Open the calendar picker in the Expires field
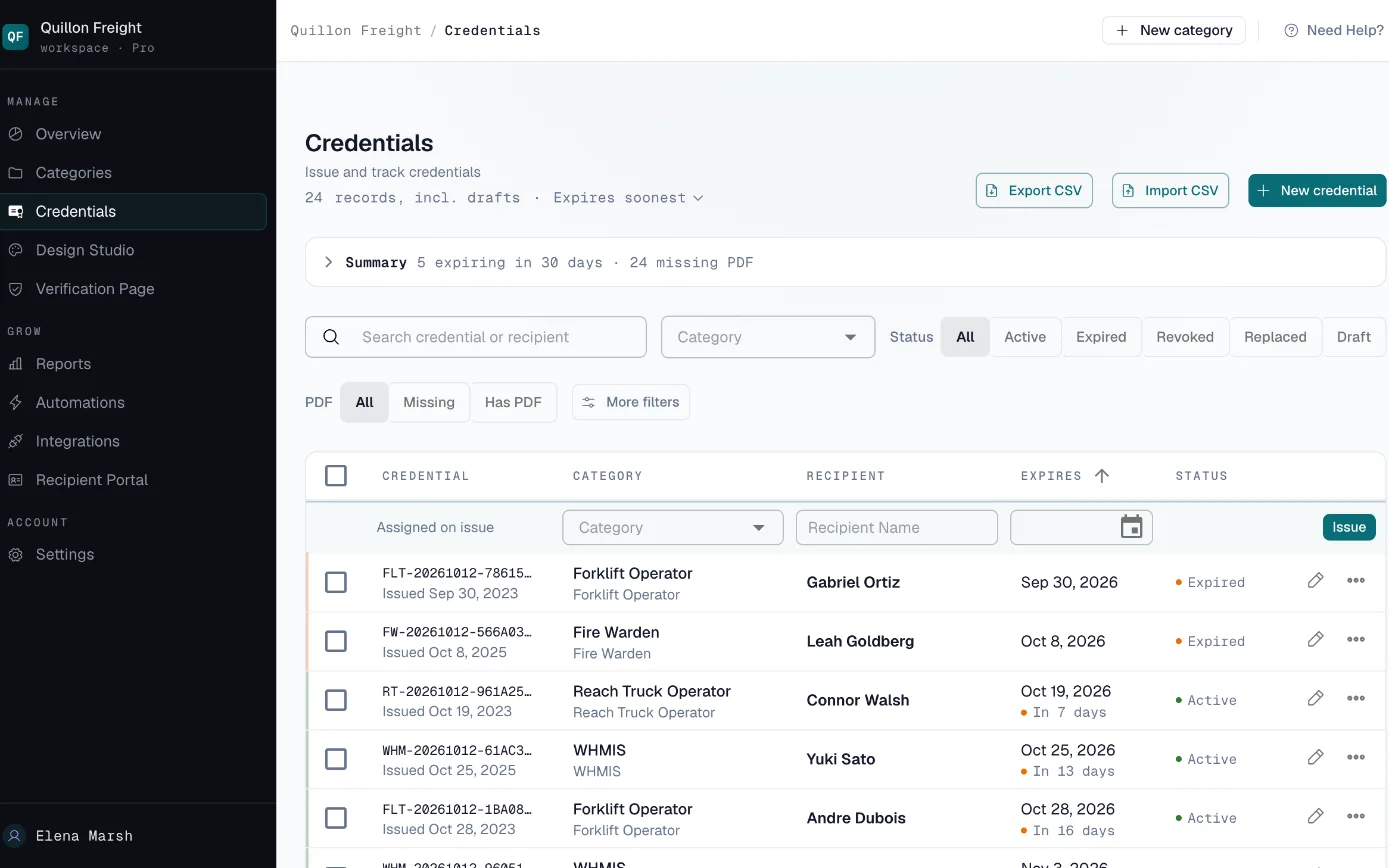Viewport: 1389px width, 868px height. click(x=1131, y=527)
